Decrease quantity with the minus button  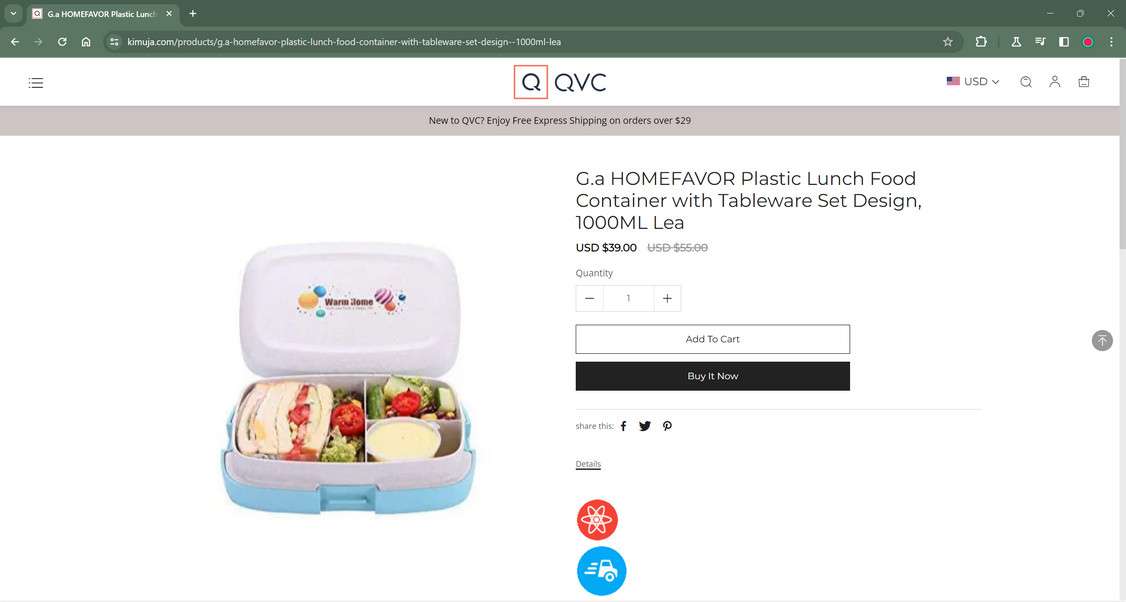(590, 299)
